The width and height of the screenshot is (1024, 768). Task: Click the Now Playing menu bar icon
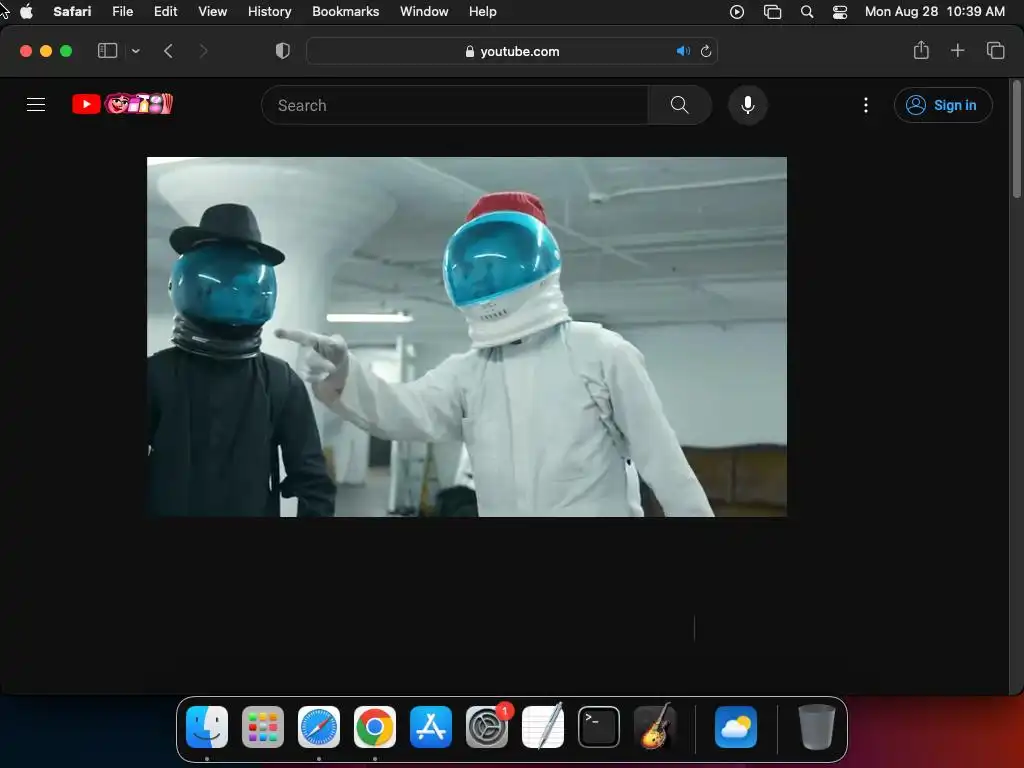(737, 12)
